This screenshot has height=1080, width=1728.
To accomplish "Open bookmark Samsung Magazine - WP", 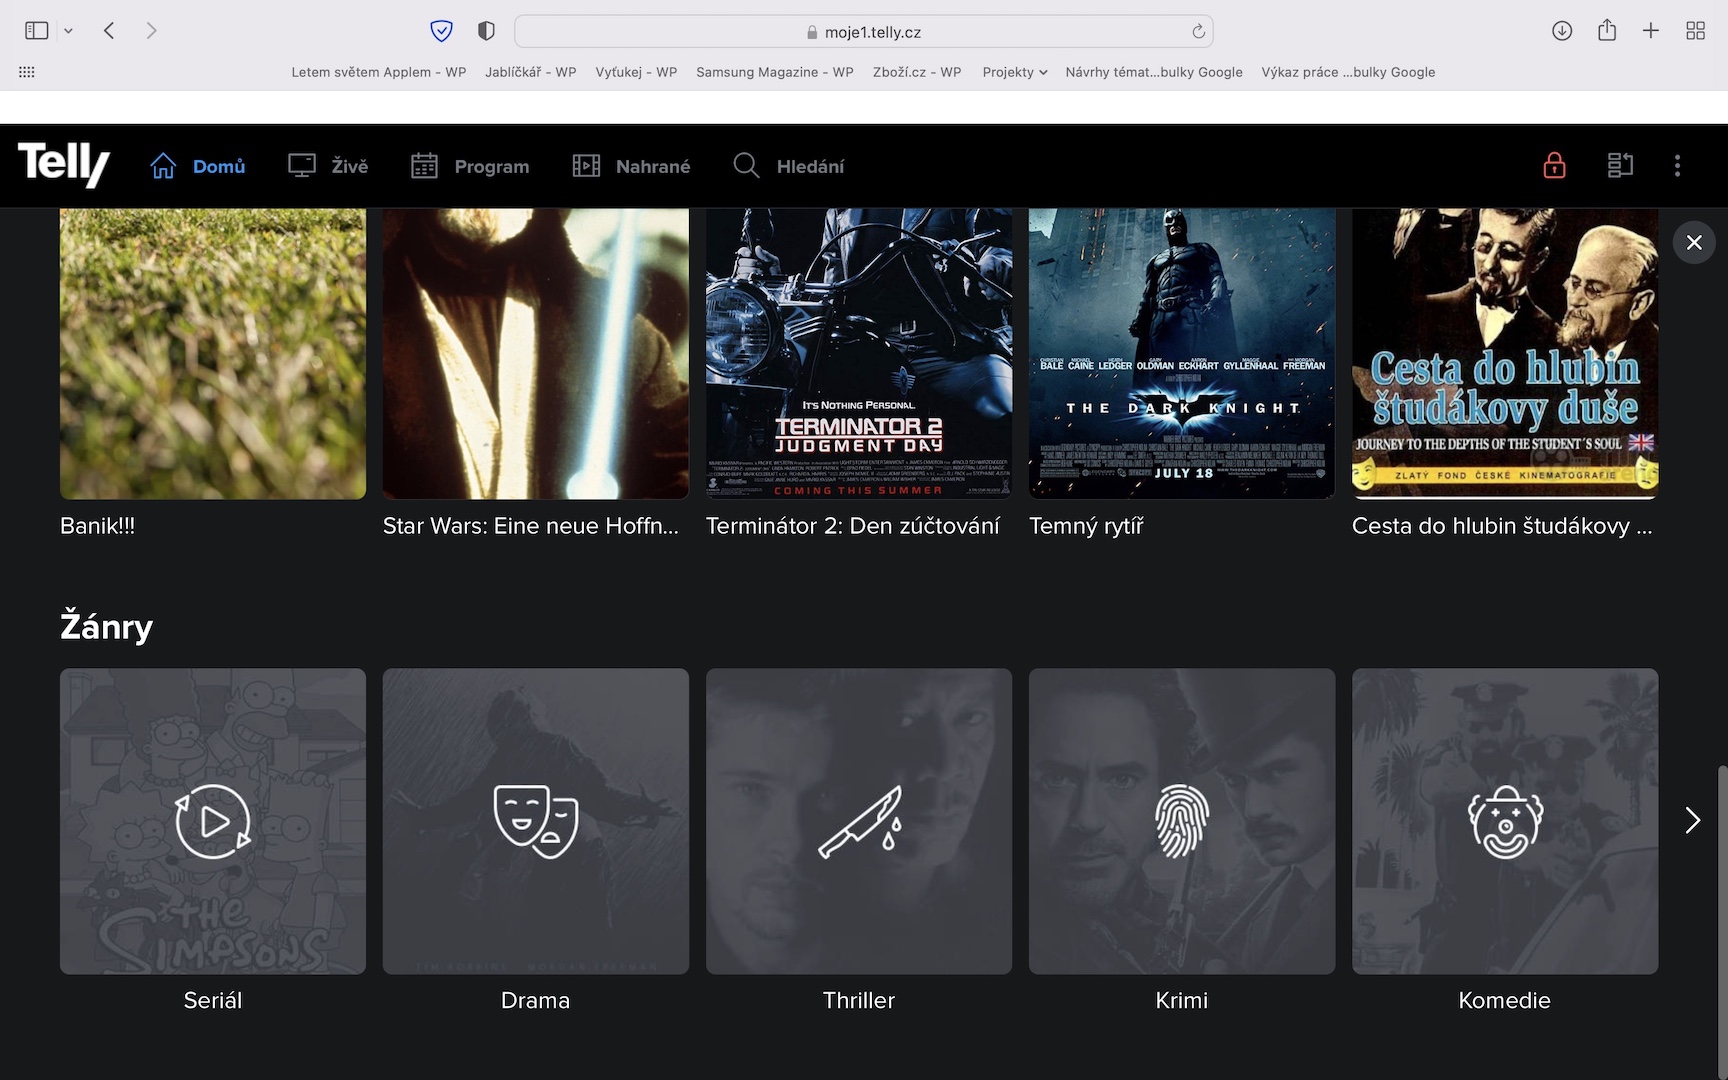I will pyautogui.click(x=775, y=72).
